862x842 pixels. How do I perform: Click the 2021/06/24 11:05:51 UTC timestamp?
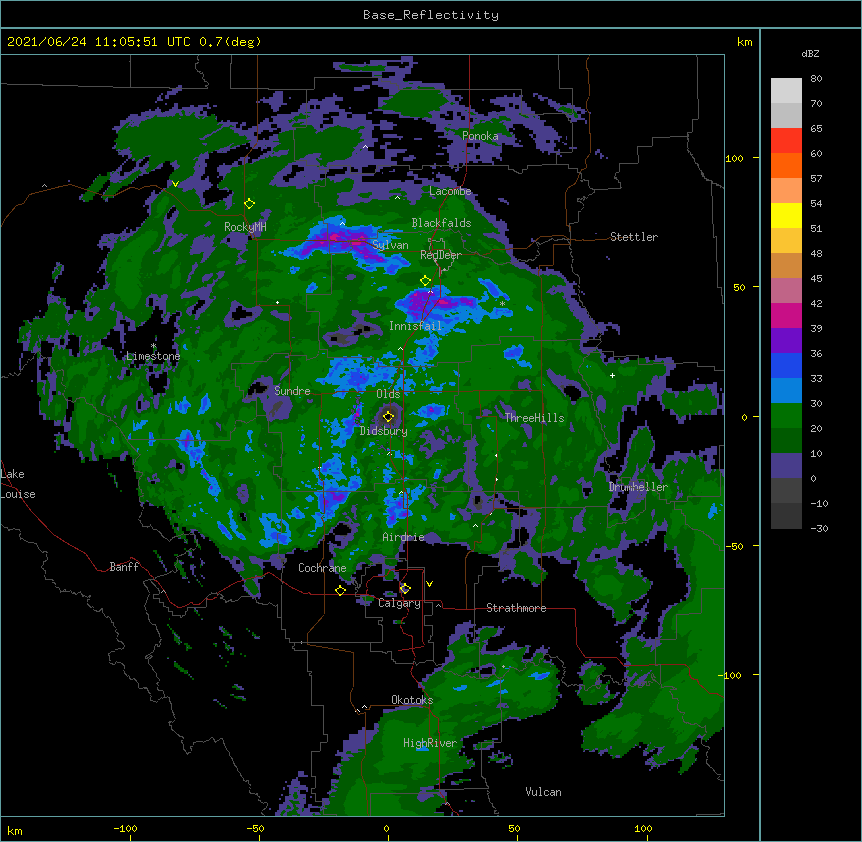click(x=99, y=42)
